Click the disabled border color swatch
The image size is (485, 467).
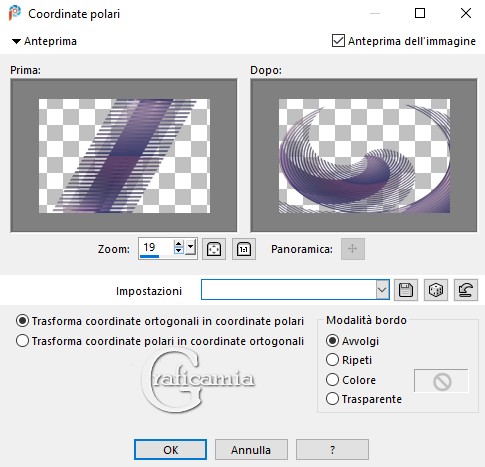point(441,381)
